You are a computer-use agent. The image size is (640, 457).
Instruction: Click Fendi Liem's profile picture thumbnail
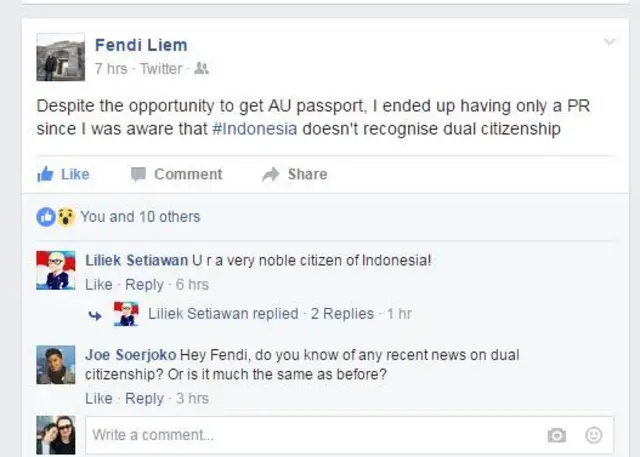(61, 57)
